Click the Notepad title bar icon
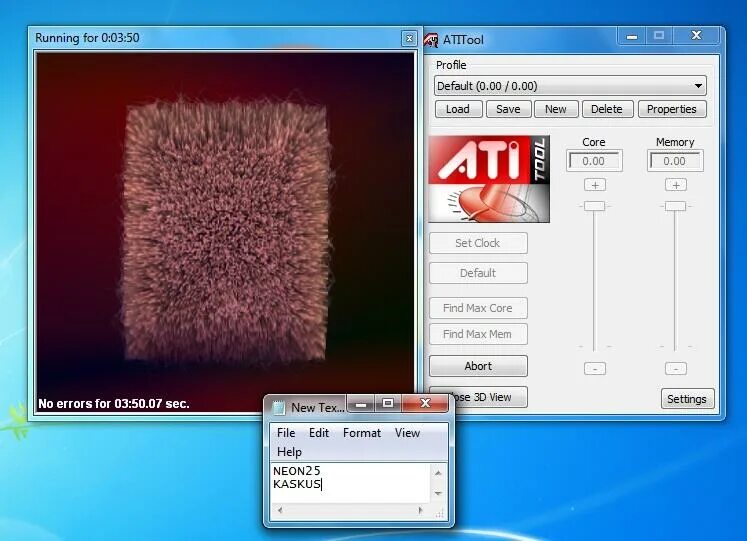Screen dimensions: 747x541 (279, 408)
